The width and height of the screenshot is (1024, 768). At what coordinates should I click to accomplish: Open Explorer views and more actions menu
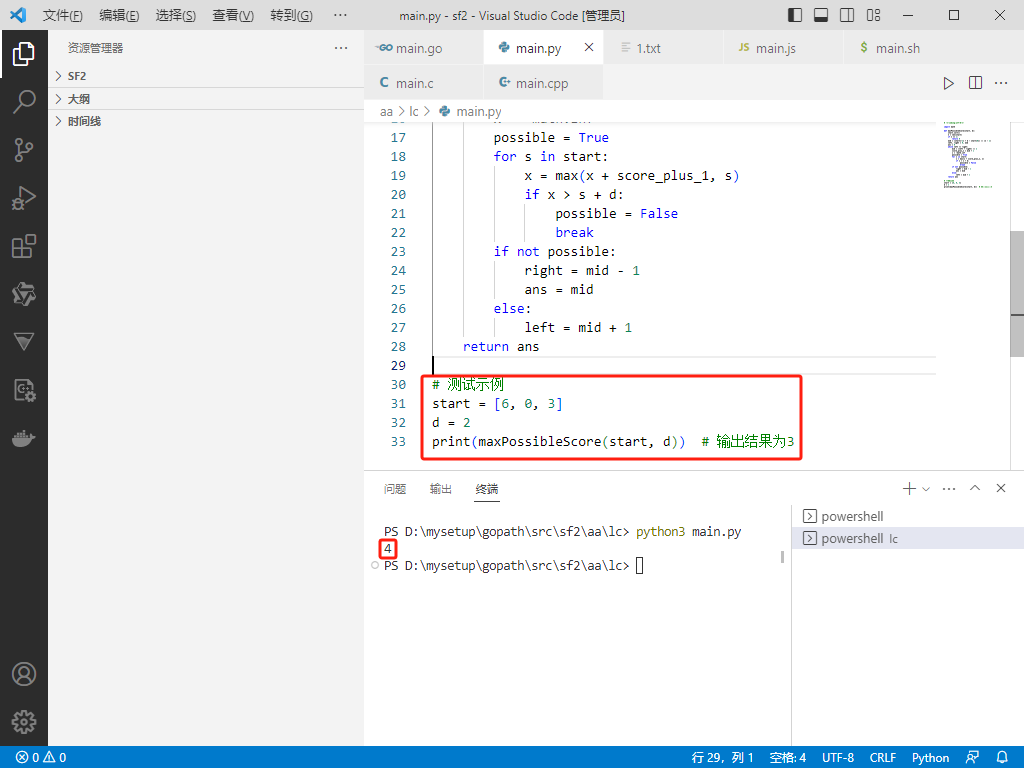click(341, 48)
